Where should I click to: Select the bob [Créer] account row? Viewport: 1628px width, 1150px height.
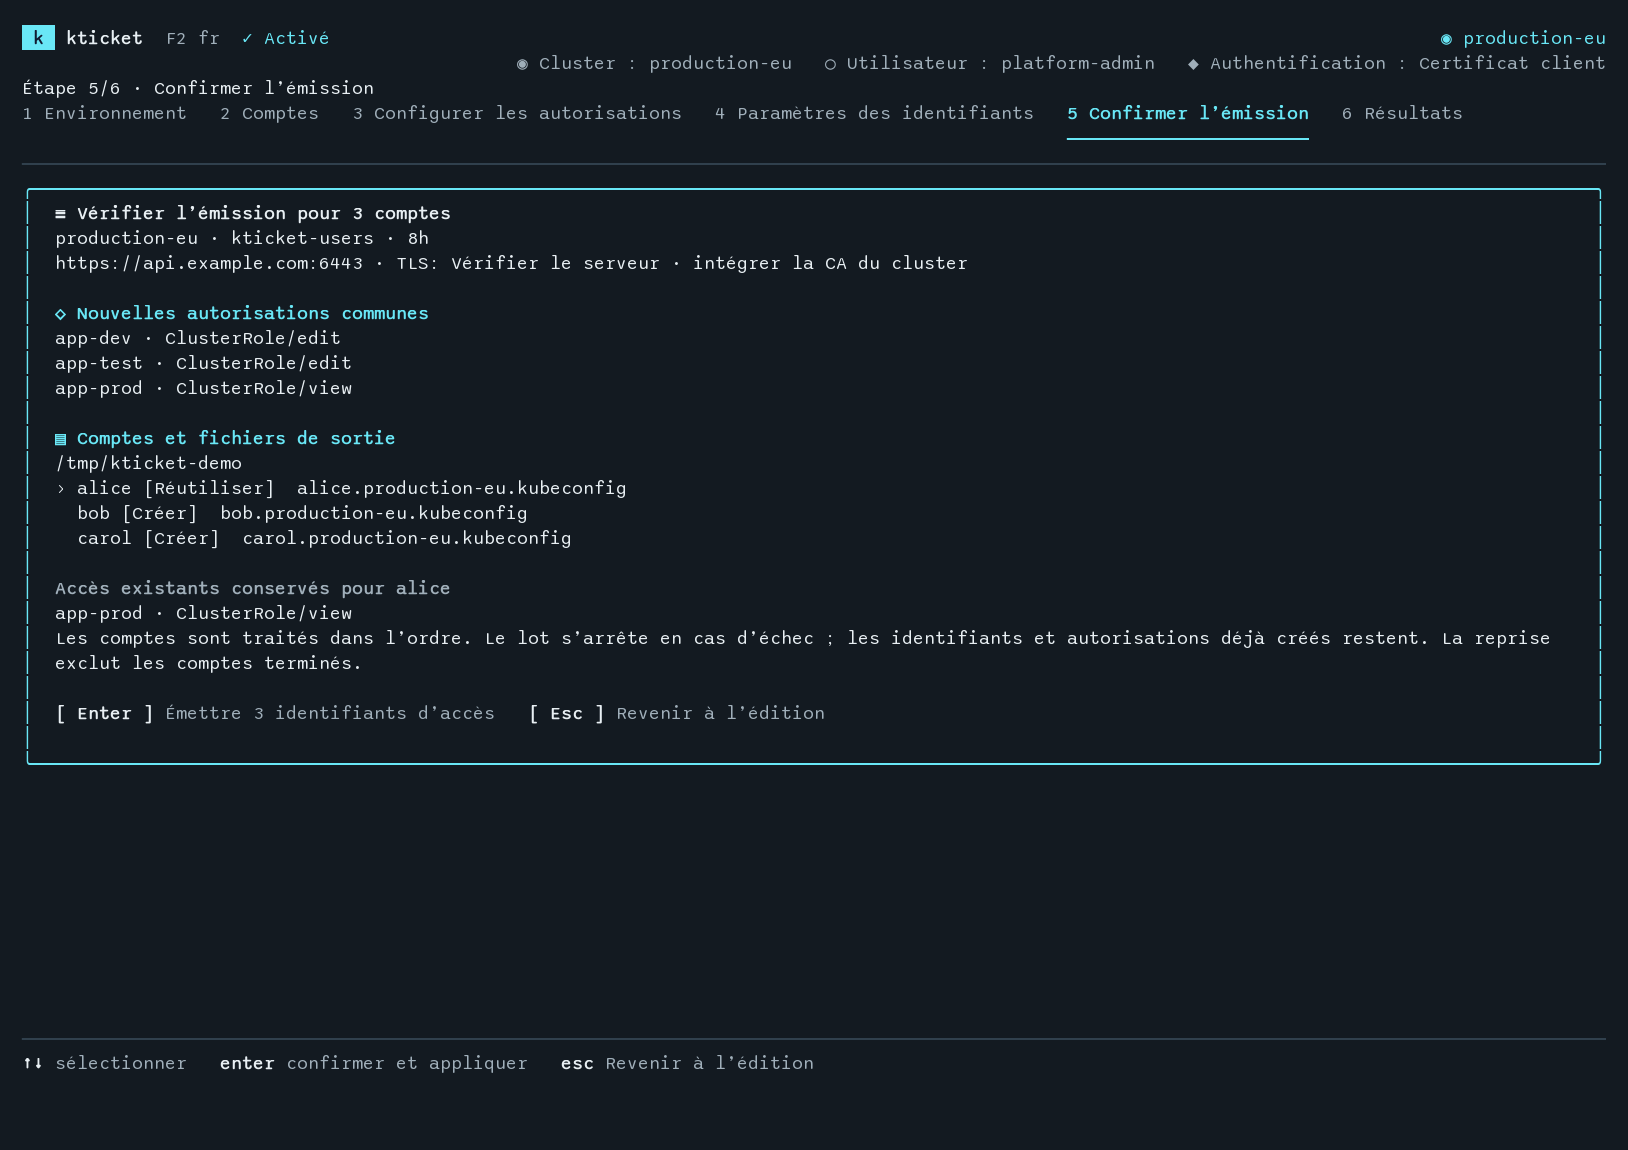[302, 514]
